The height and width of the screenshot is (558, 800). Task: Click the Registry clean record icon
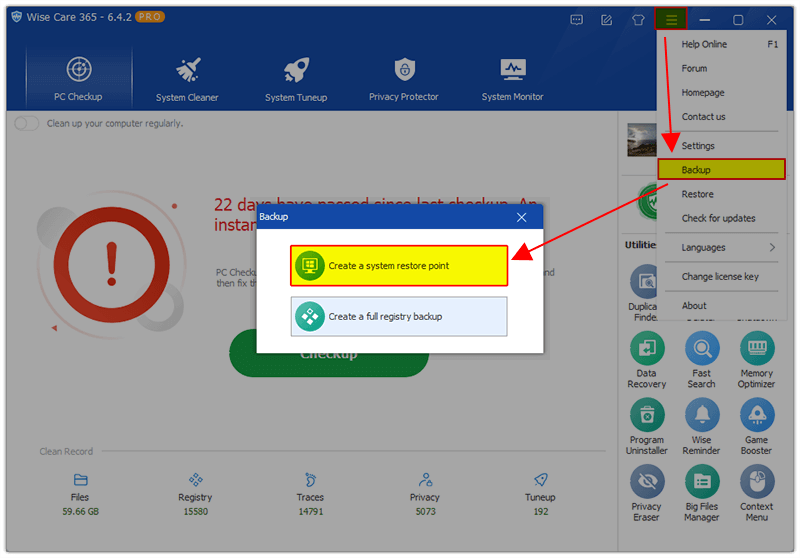coord(195,480)
